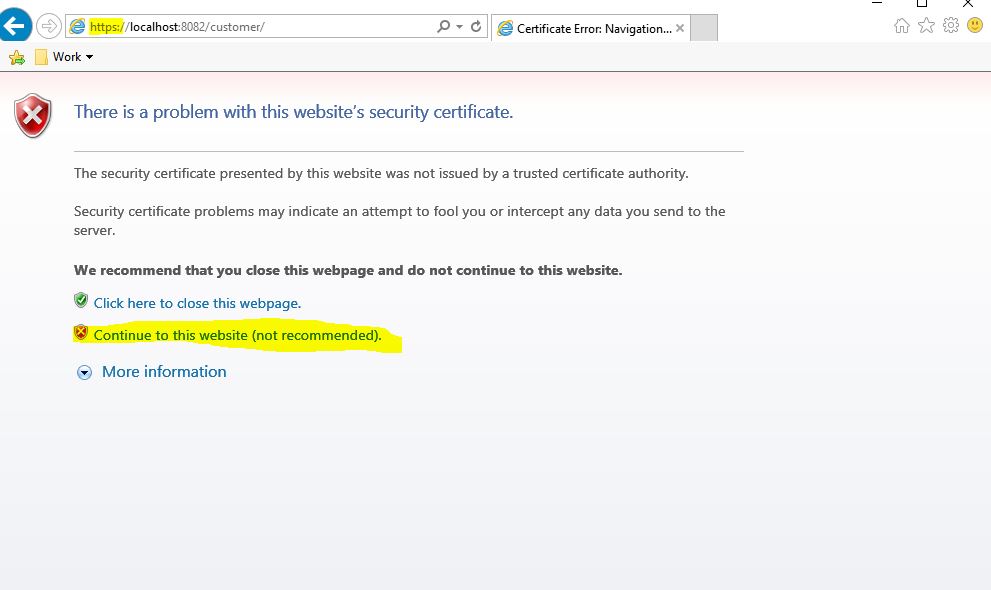Continue to this website (not recommended)

click(x=237, y=335)
